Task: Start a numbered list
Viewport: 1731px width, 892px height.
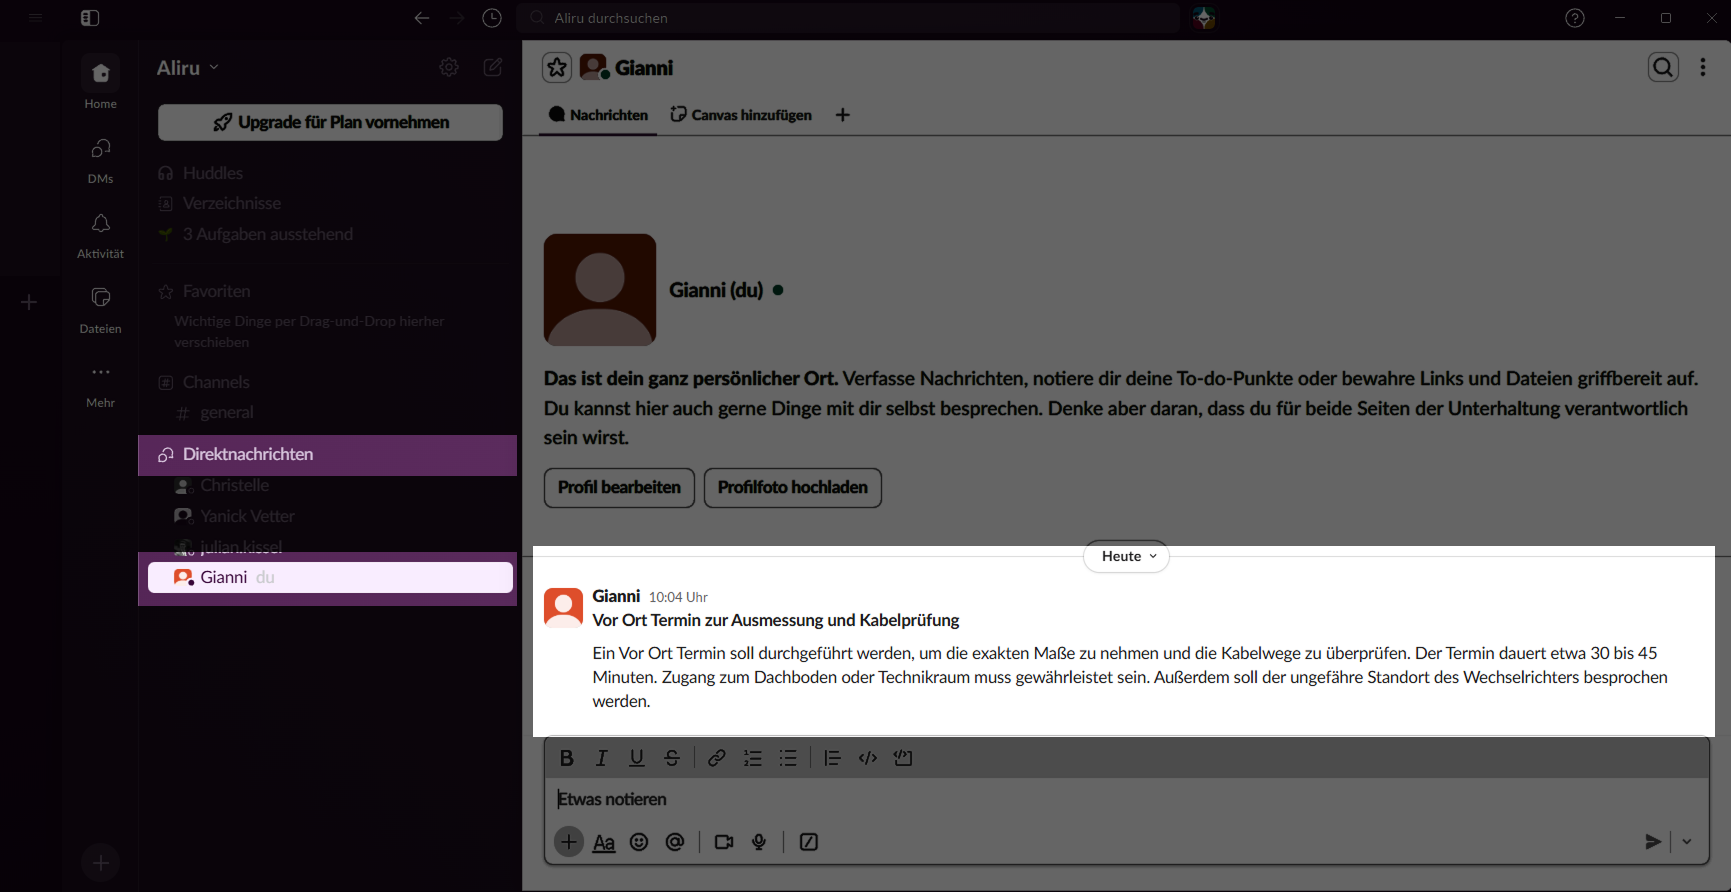Action: click(x=753, y=758)
